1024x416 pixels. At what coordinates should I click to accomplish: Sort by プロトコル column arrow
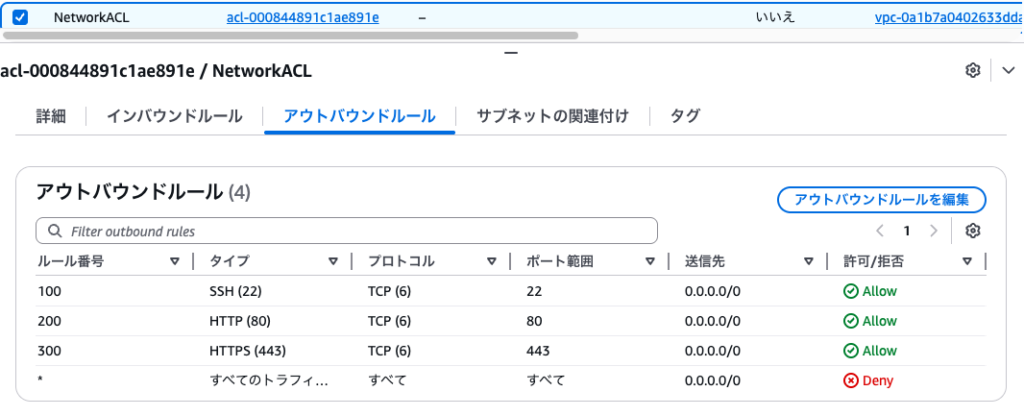pos(492,262)
